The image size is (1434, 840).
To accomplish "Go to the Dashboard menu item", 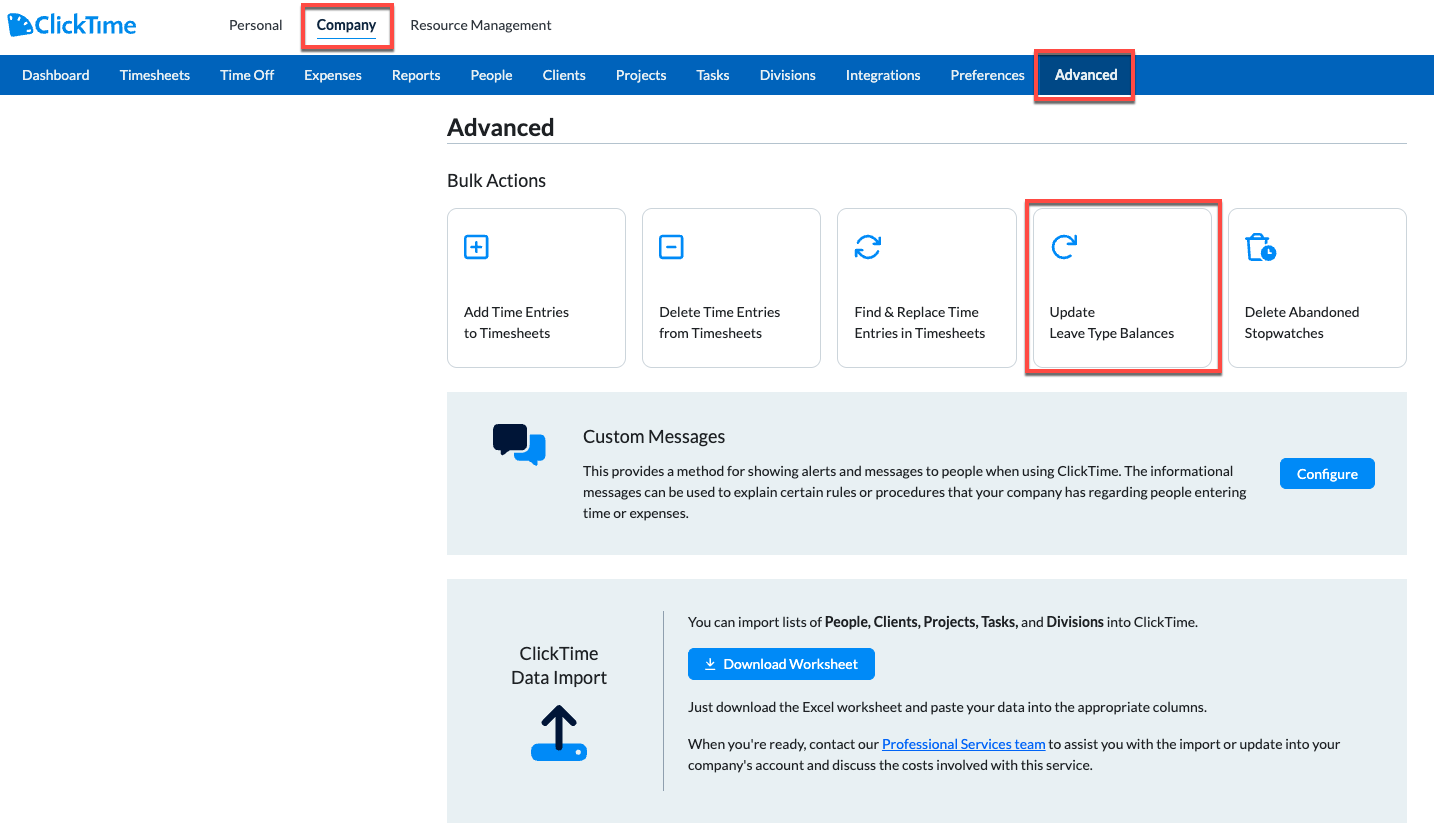I will tap(56, 75).
